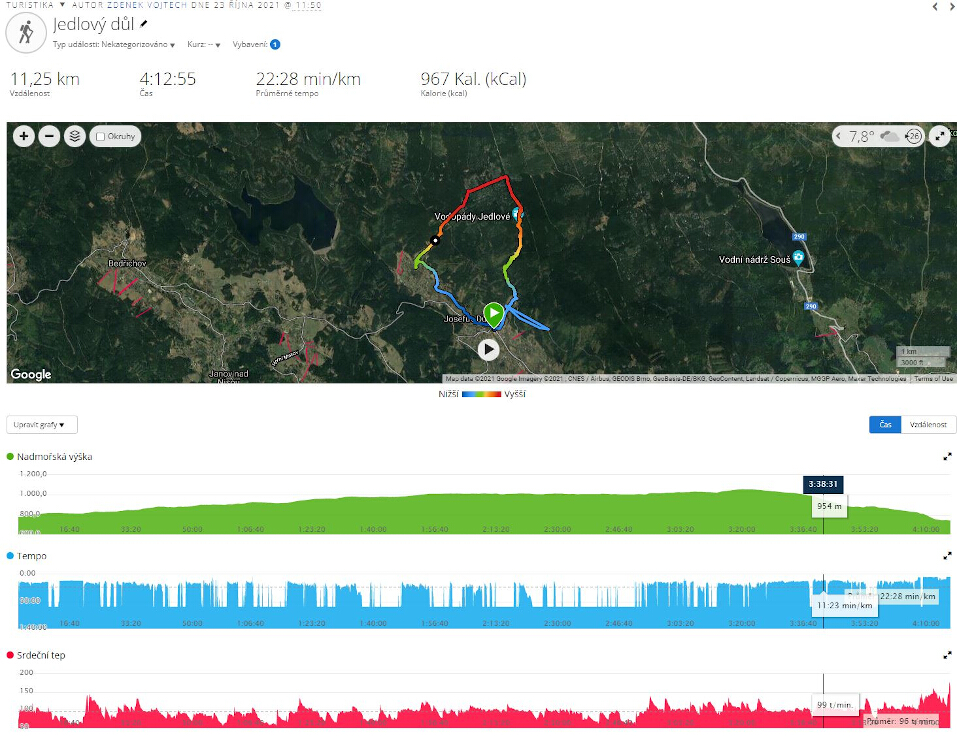This screenshot has height=737, width=957.
Task: Click the black position dot on the route
Action: coord(435,240)
